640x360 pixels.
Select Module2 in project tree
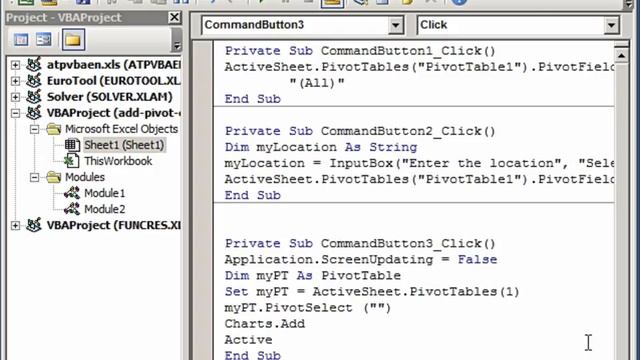pos(104,209)
